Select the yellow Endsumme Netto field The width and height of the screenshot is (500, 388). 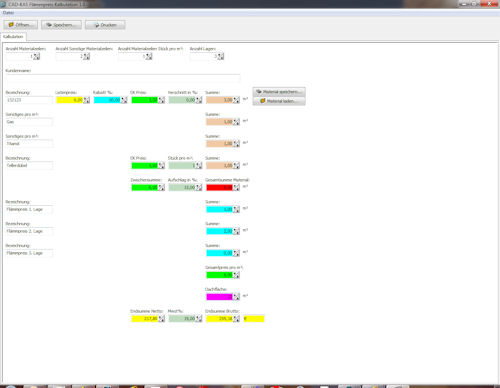[145, 319]
